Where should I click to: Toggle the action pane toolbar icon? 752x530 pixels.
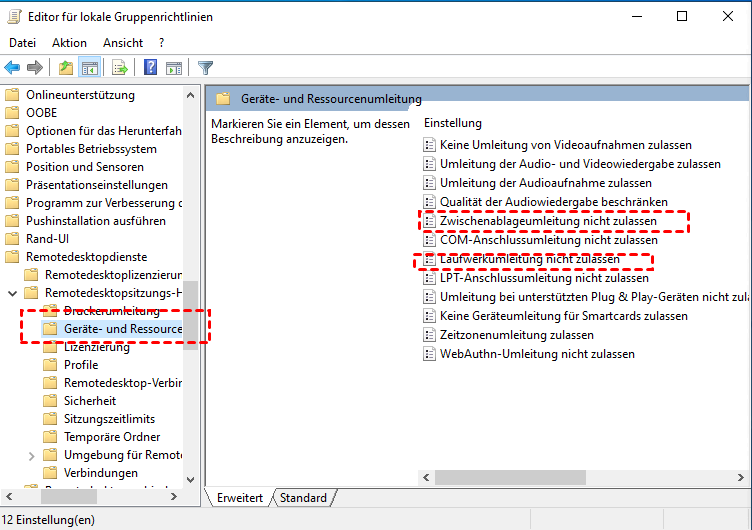pos(174,68)
